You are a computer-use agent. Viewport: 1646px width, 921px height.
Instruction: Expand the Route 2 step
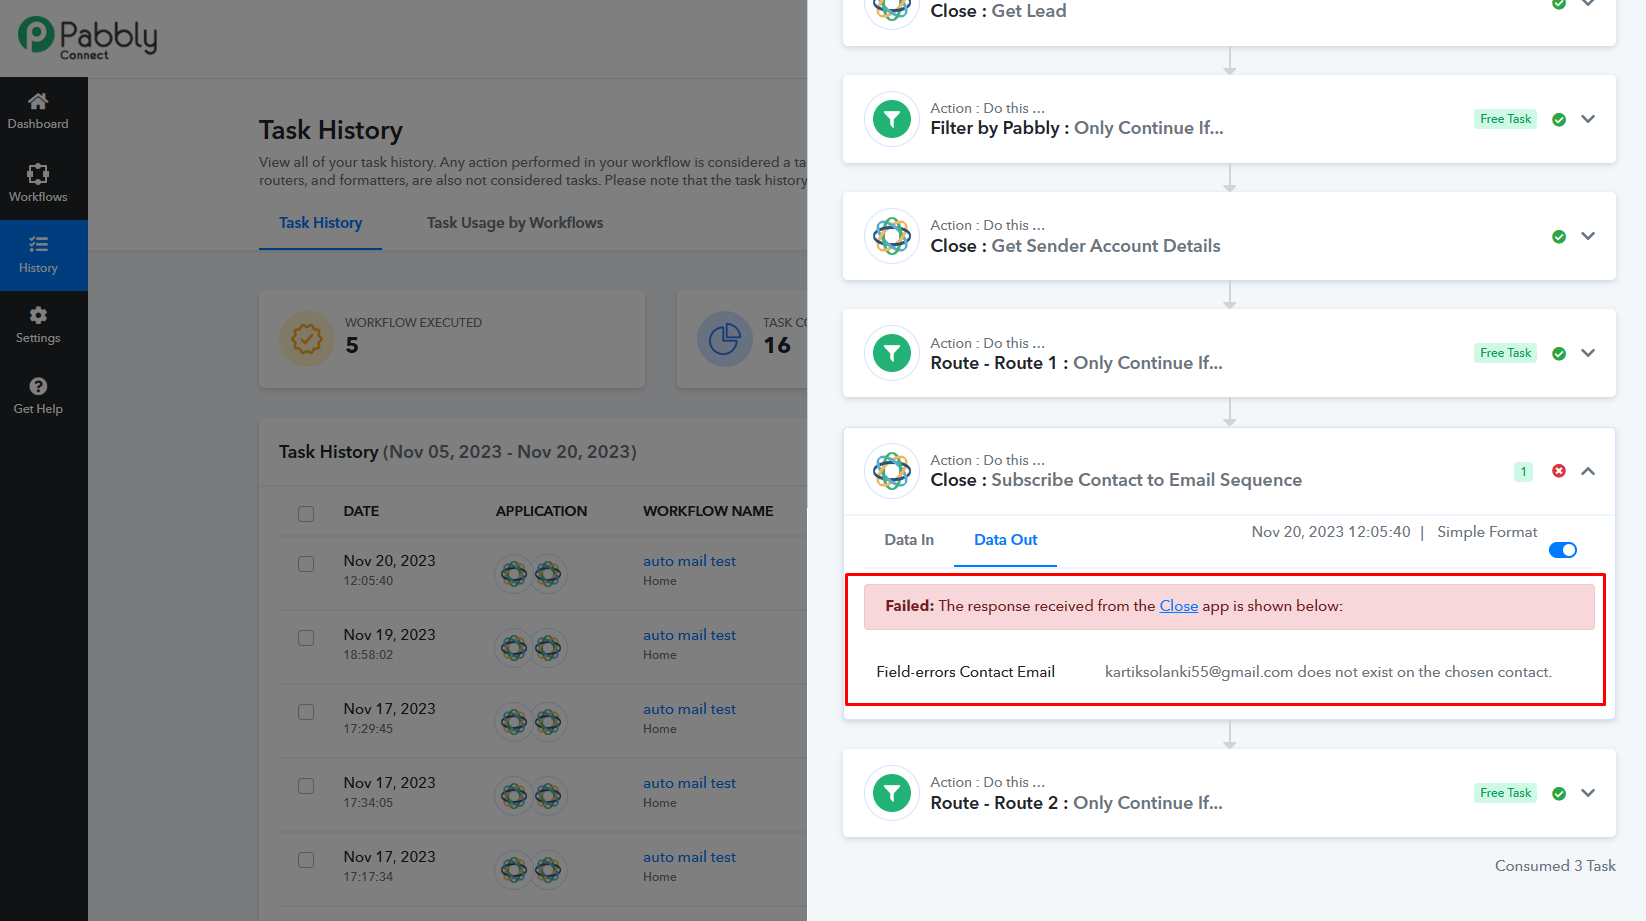pos(1588,793)
